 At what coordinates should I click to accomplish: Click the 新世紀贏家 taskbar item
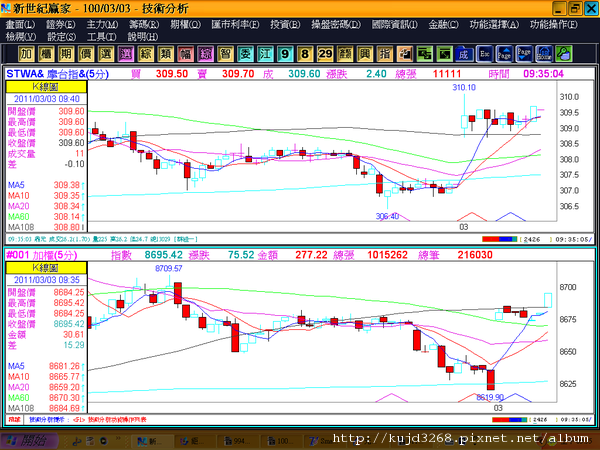151,442
